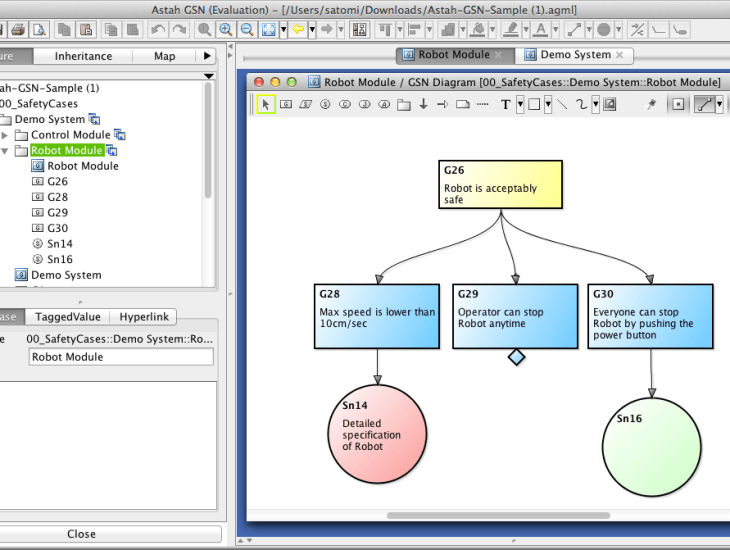
Task: Click the Zoom In magnifier icon
Action: coord(225,30)
